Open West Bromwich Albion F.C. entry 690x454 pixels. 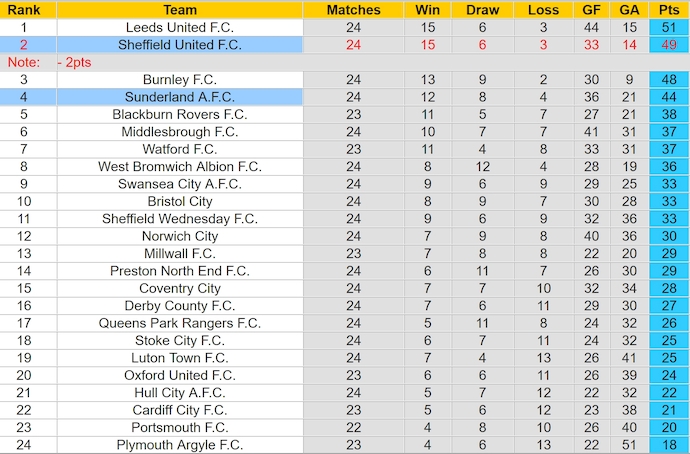[180, 167]
